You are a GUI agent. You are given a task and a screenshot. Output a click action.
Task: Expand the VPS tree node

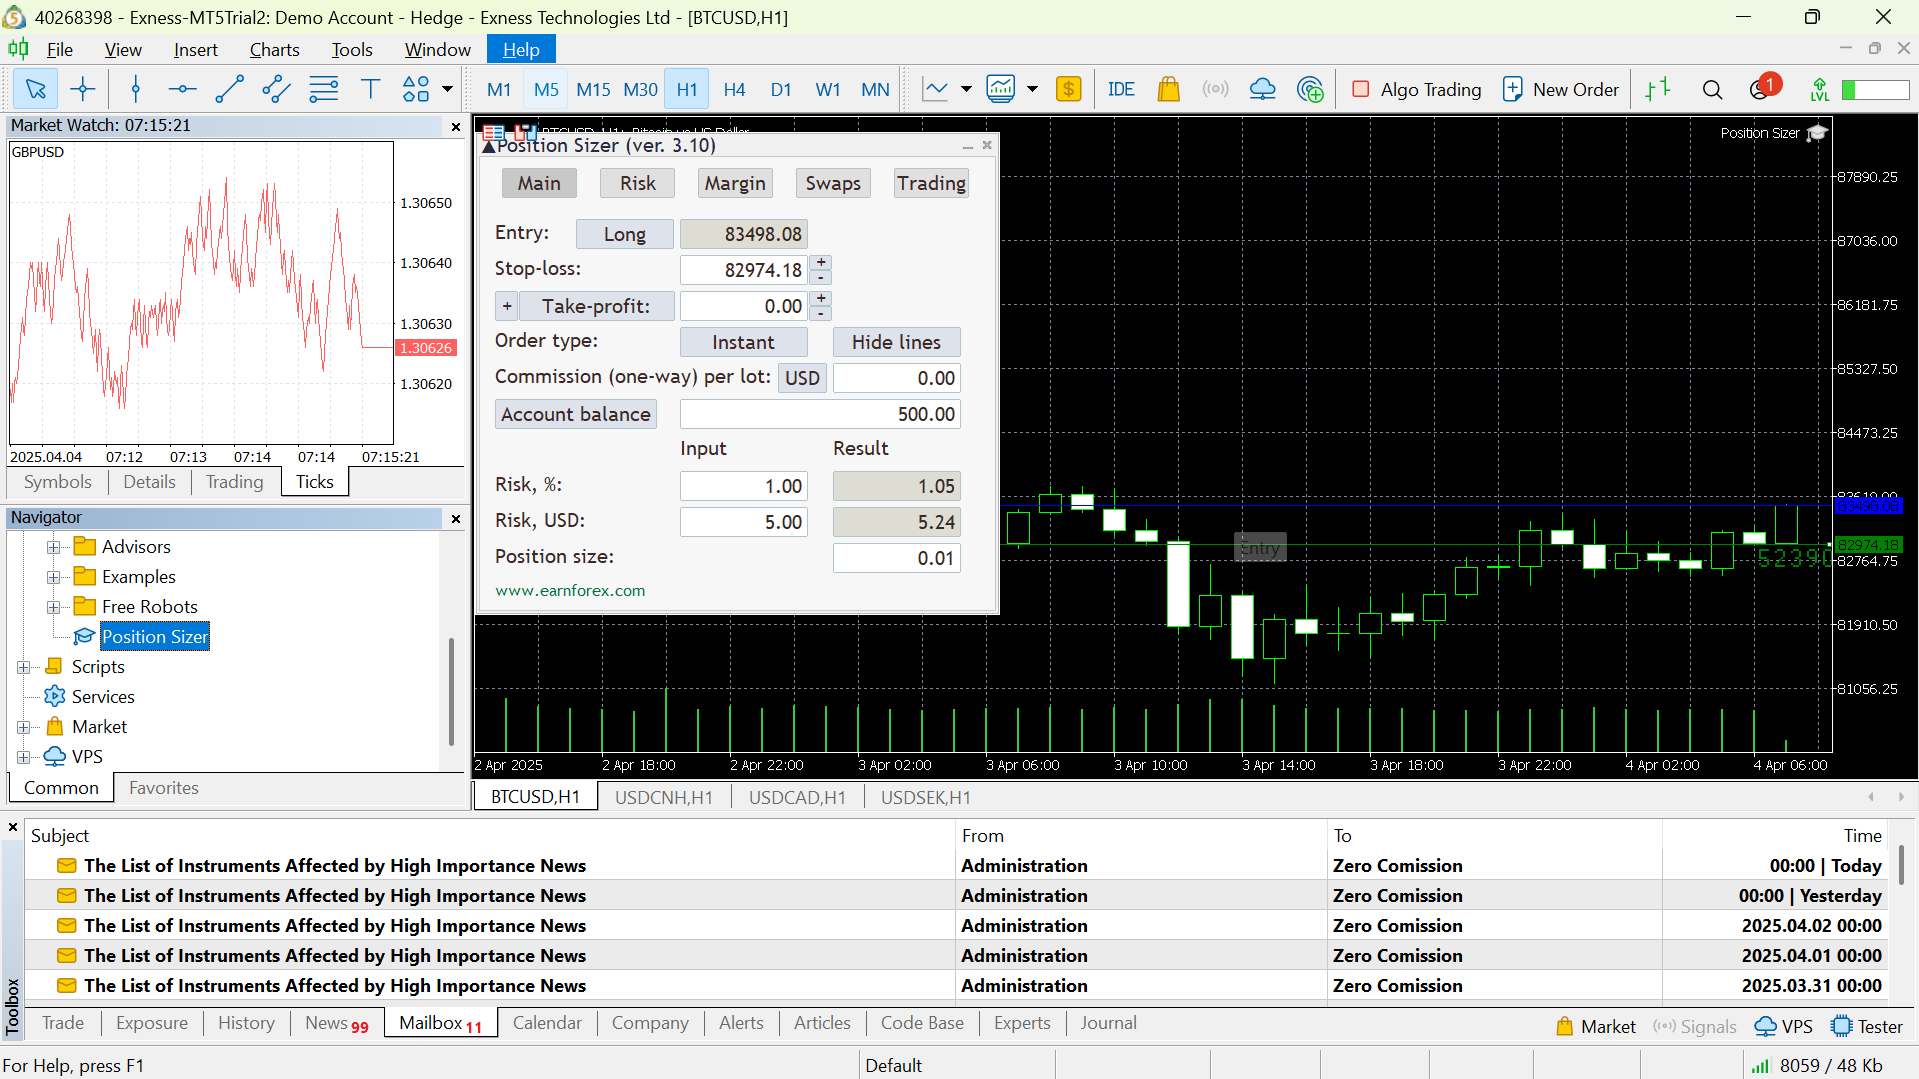24,757
